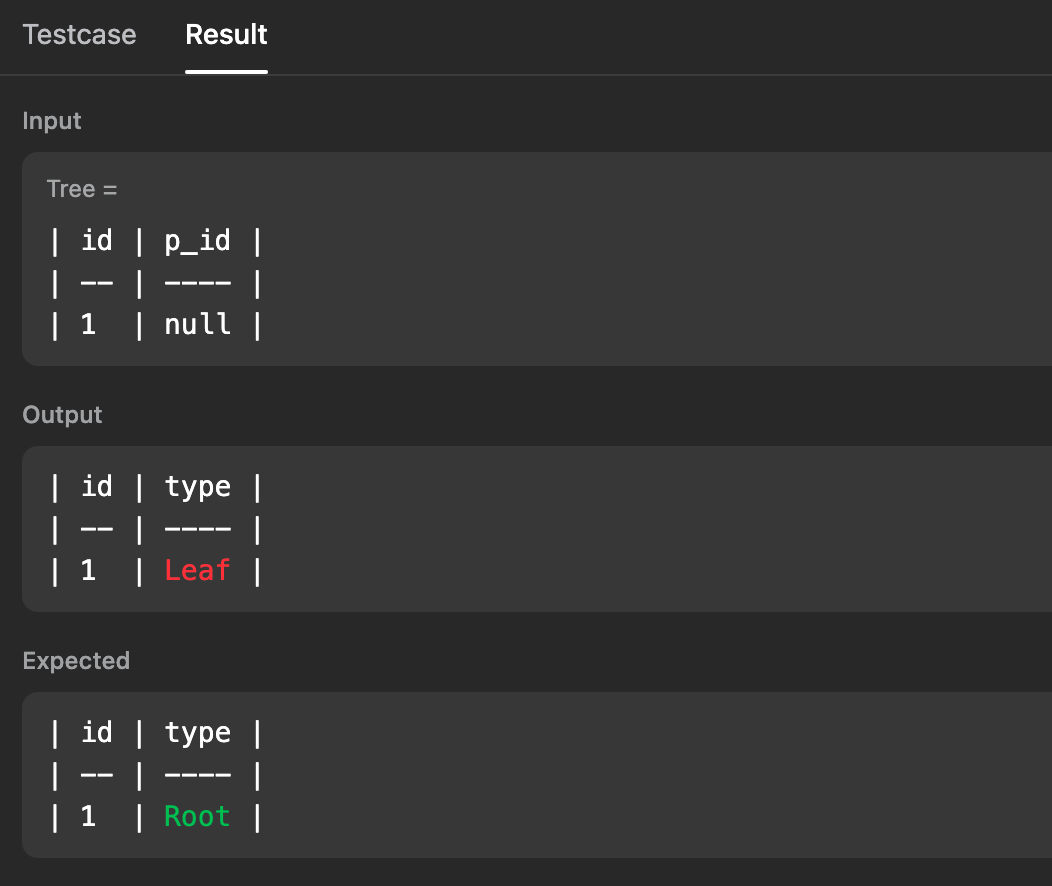
Task: Click the id value 1 in Output table
Action: (88, 570)
